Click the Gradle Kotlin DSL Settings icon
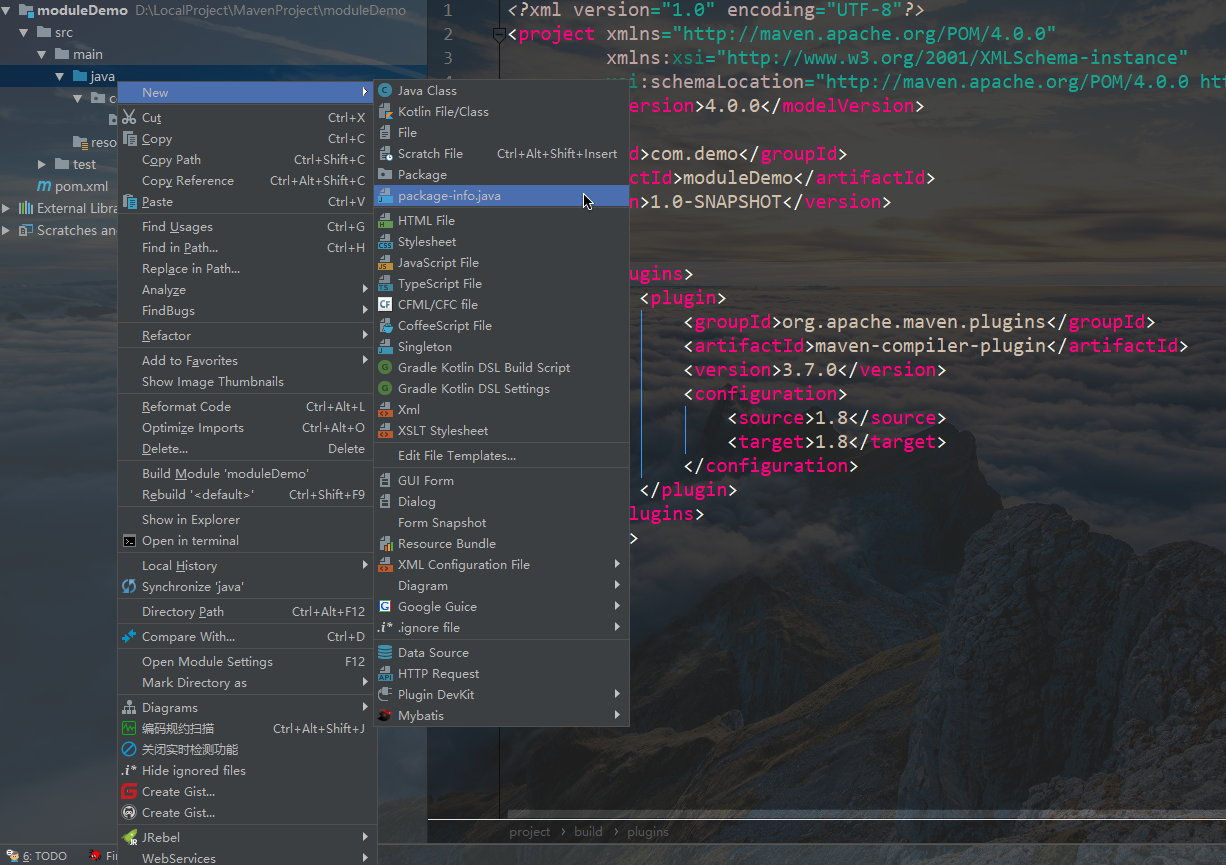Image resolution: width=1226 pixels, height=865 pixels. (x=385, y=388)
